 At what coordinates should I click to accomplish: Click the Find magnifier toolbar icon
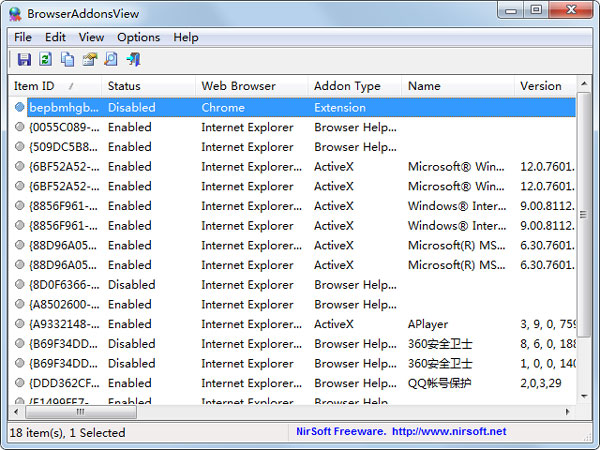tap(111, 60)
